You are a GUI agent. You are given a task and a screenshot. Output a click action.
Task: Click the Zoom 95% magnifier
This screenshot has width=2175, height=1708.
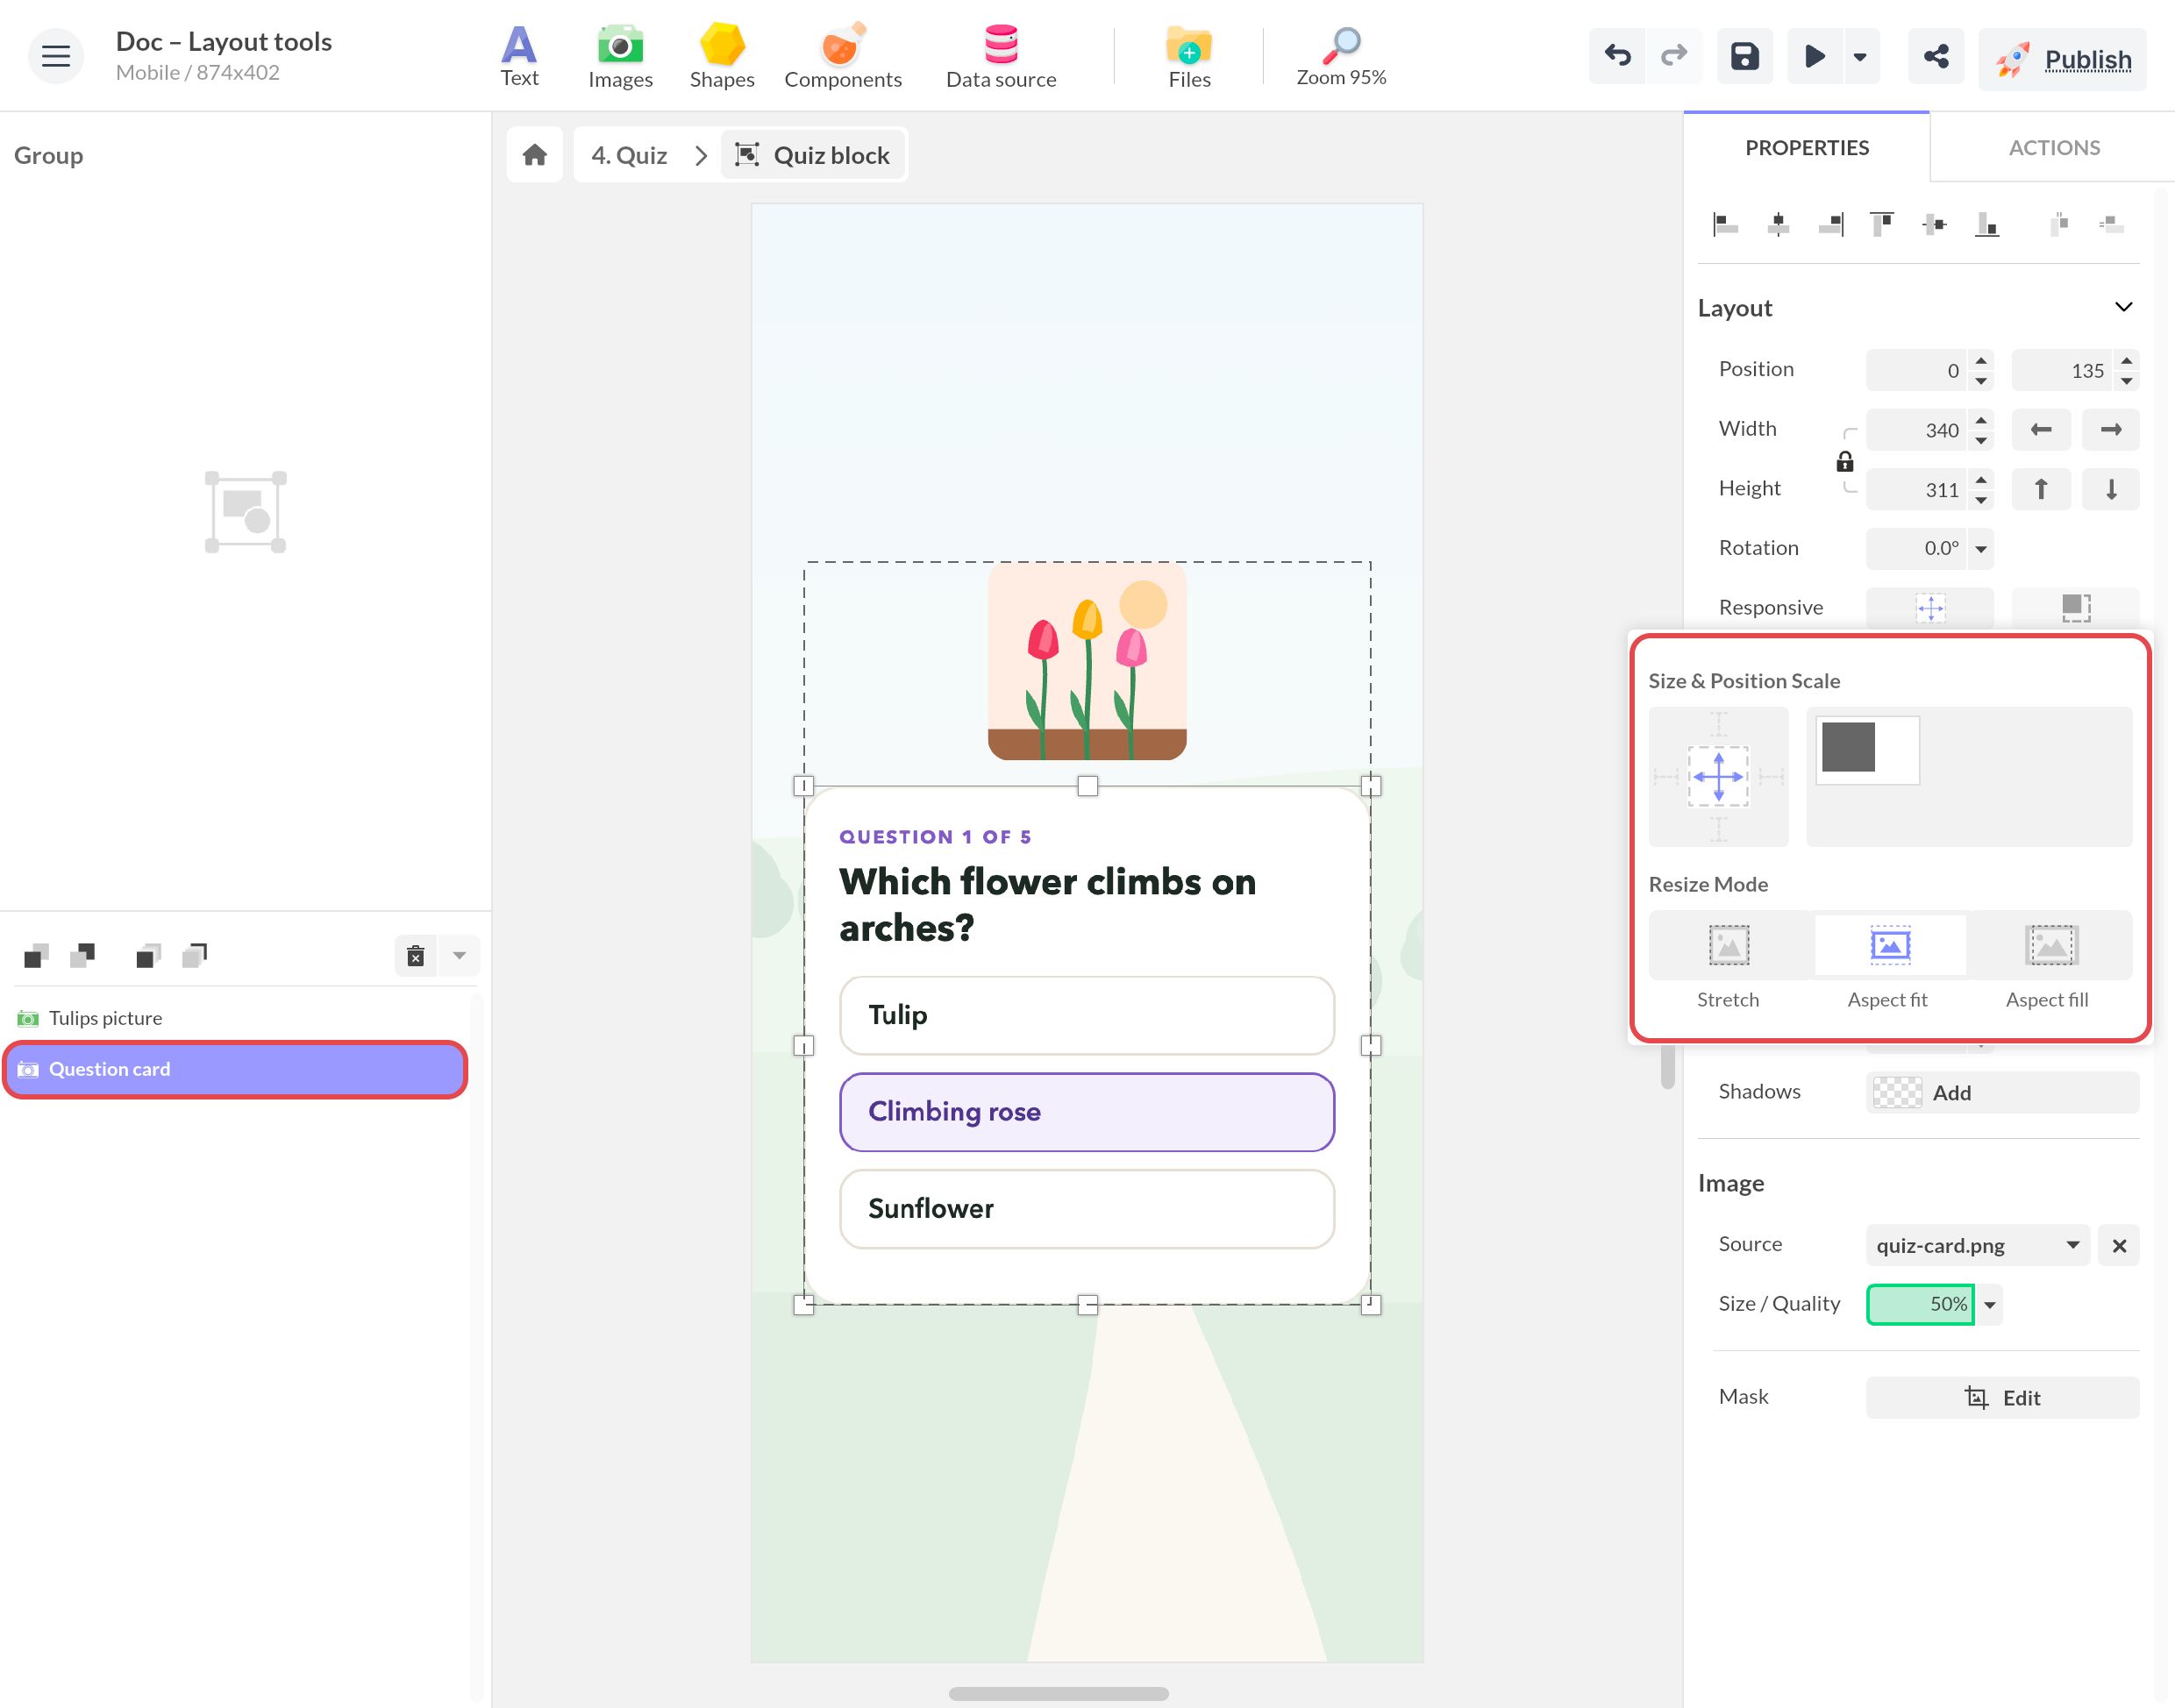point(1341,56)
